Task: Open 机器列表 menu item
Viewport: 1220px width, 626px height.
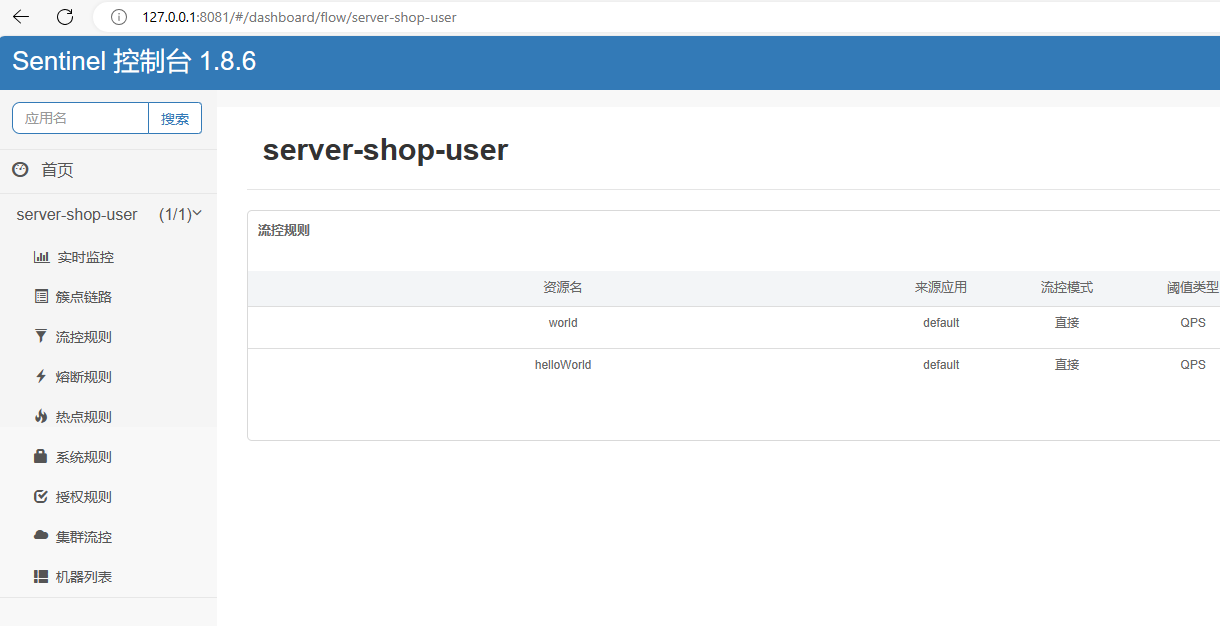Action: click(x=84, y=577)
